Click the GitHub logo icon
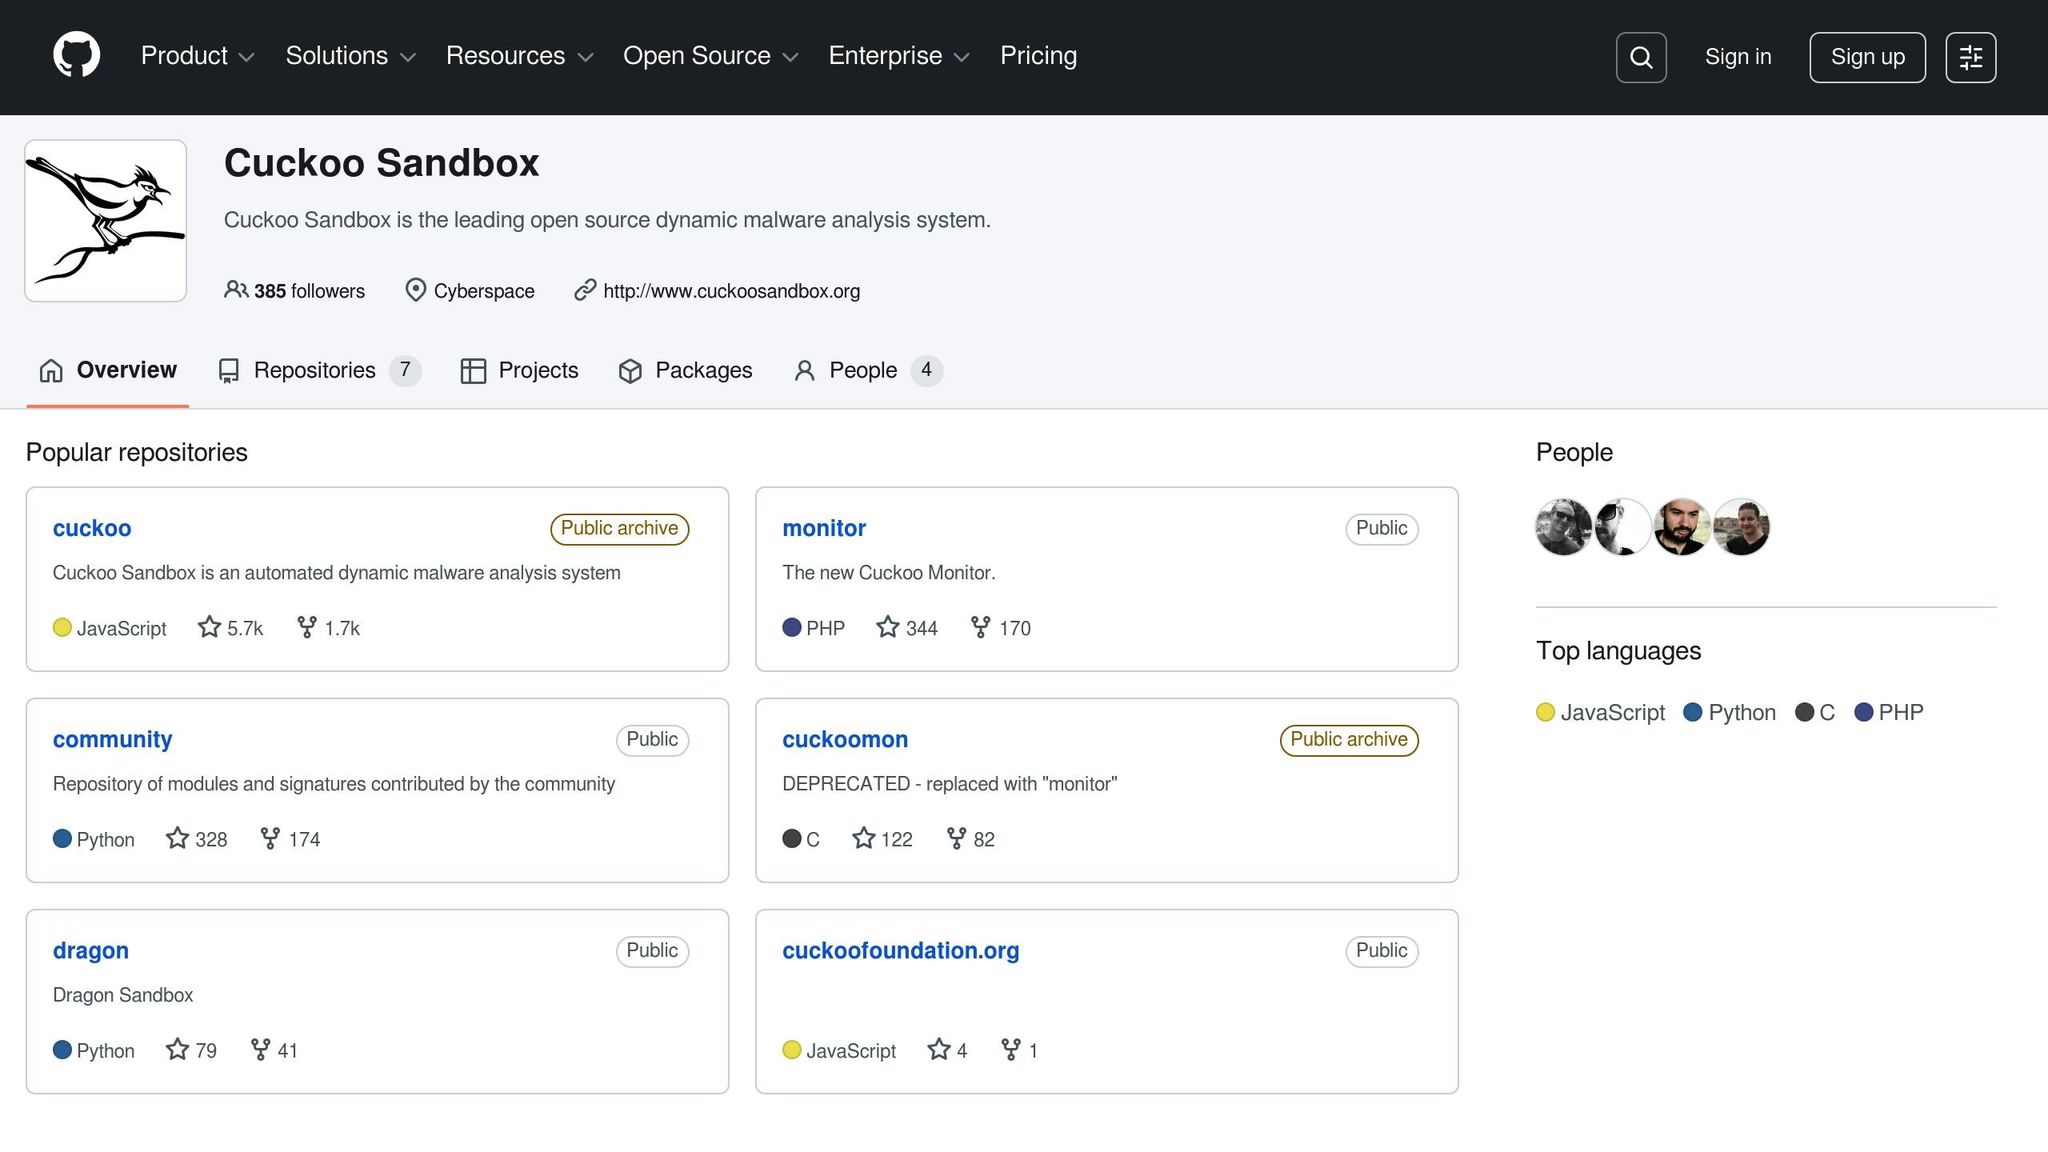This screenshot has height=1152, width=2048. coord(77,55)
